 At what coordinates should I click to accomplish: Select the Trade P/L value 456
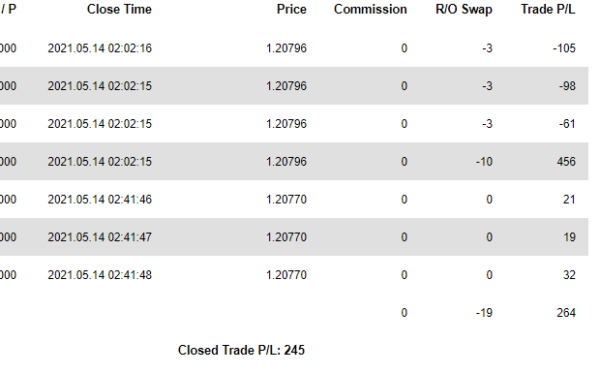566,162
